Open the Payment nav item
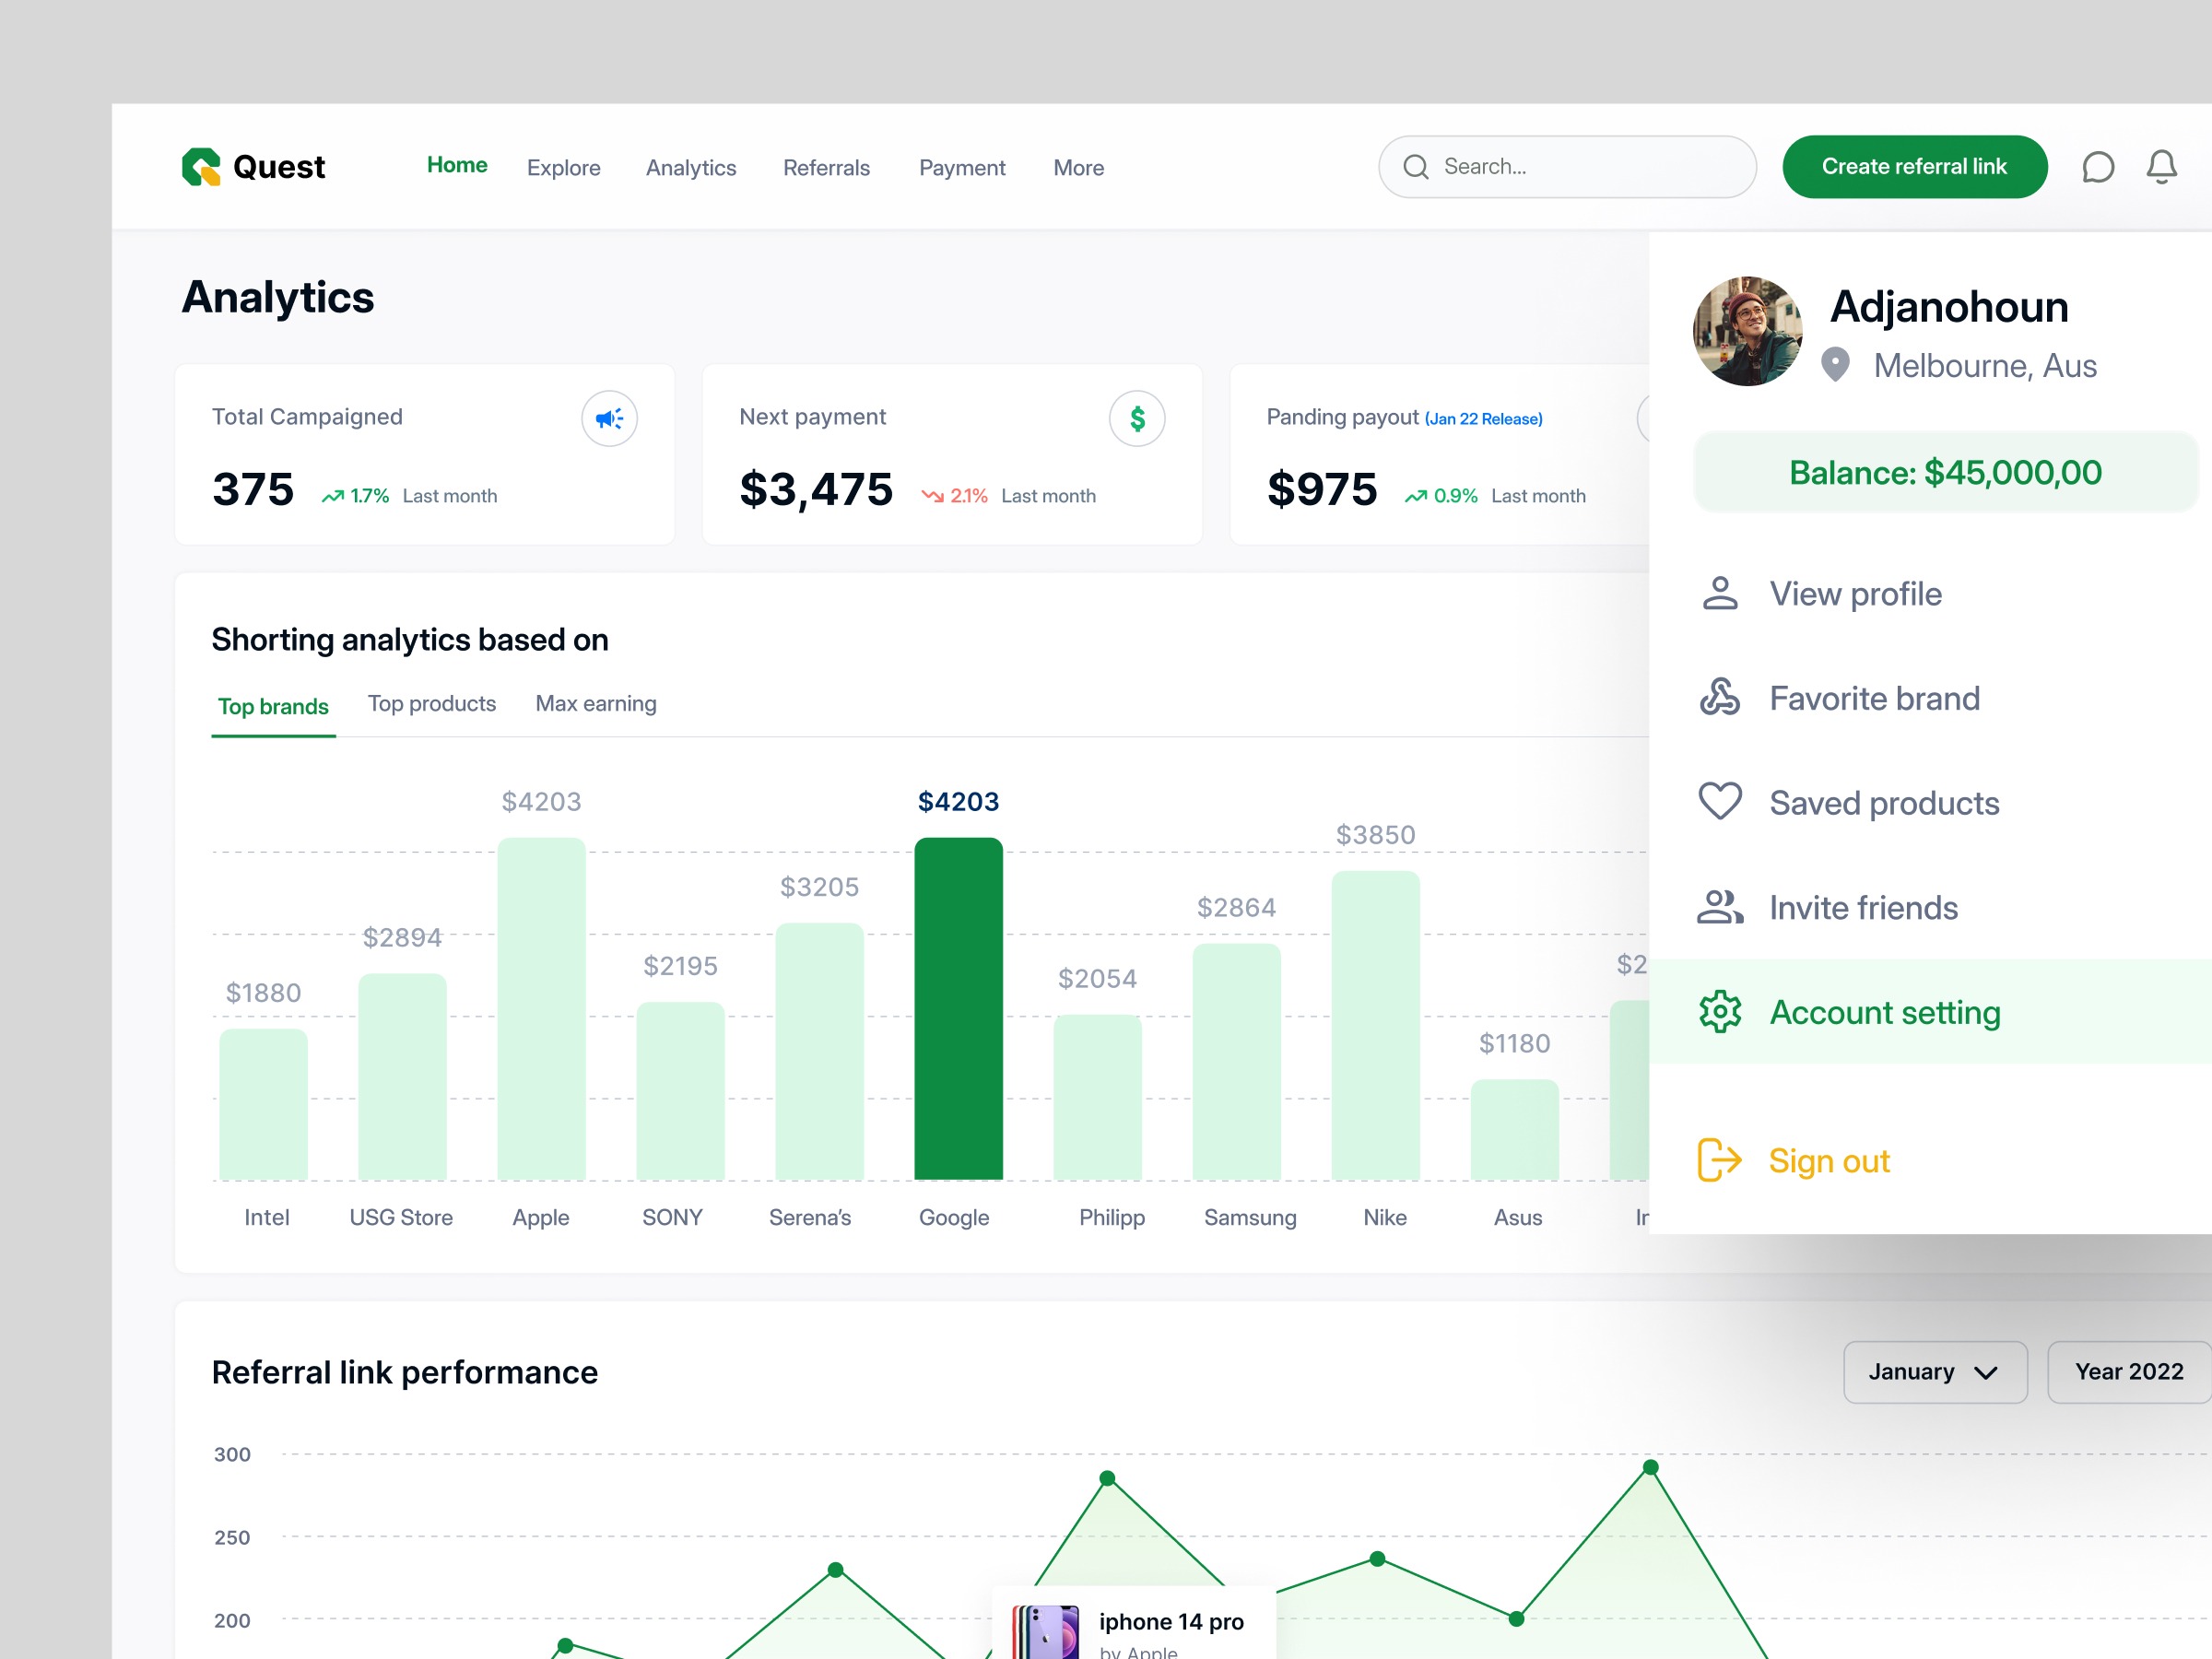 (x=962, y=168)
